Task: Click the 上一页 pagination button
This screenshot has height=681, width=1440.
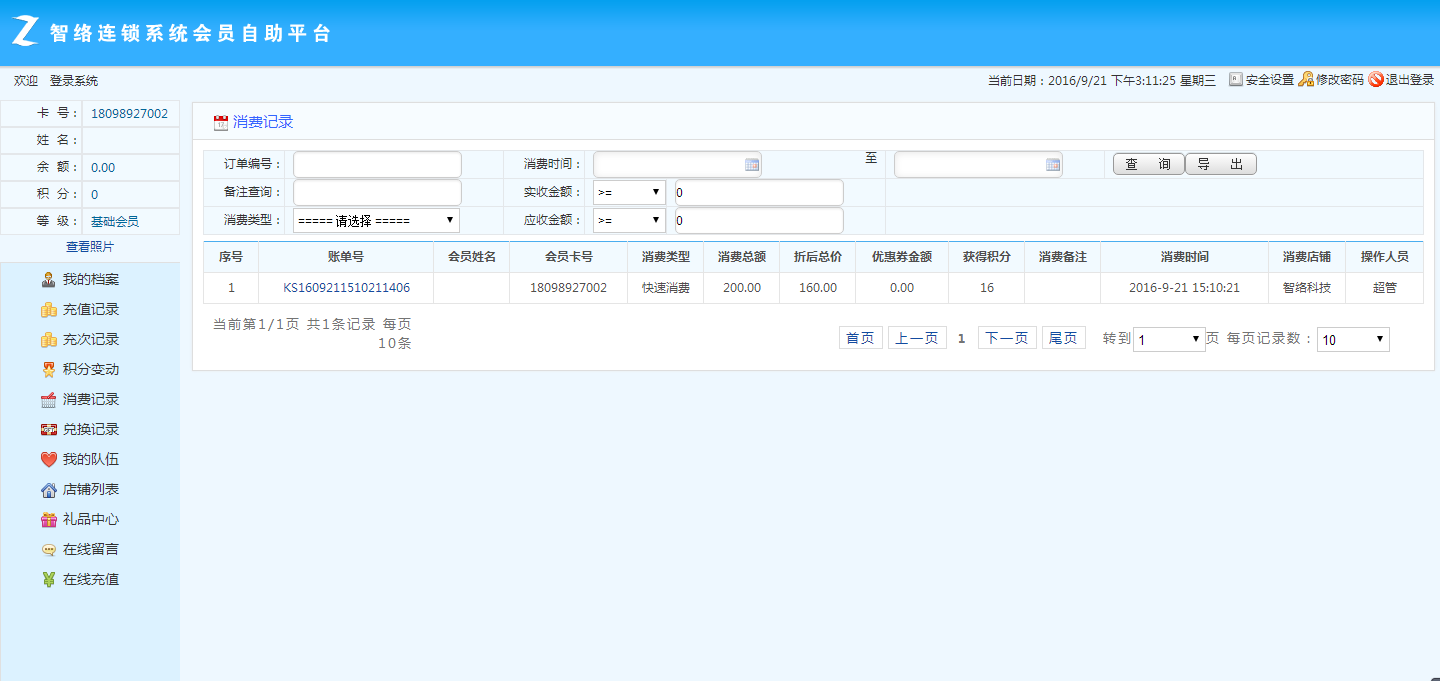Action: (917, 338)
